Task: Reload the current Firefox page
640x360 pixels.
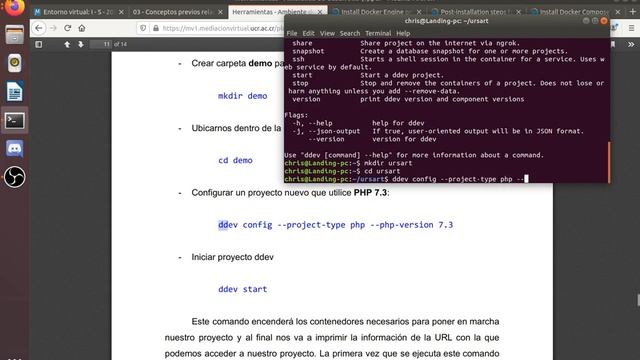Action: [x=67, y=28]
